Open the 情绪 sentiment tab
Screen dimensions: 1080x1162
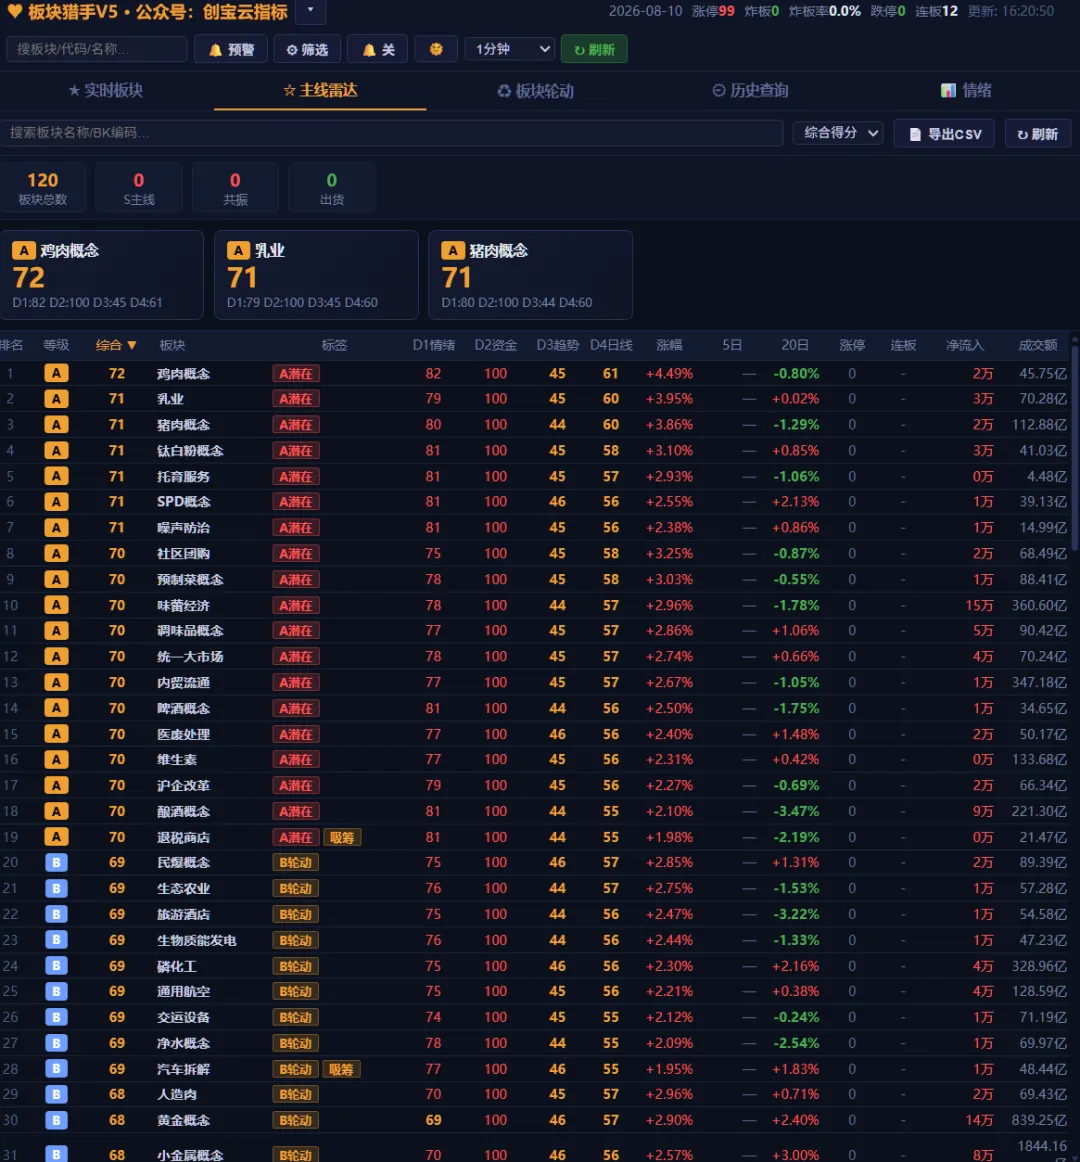tap(965, 90)
